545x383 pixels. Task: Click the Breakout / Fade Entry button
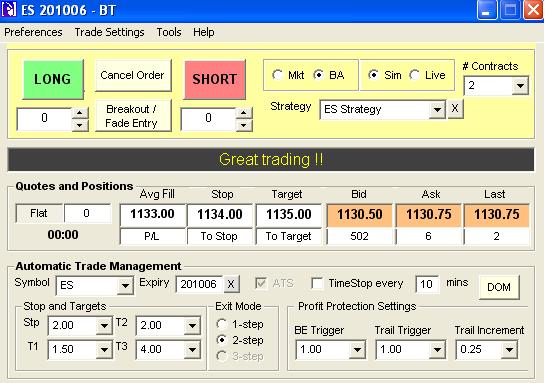(x=132, y=116)
